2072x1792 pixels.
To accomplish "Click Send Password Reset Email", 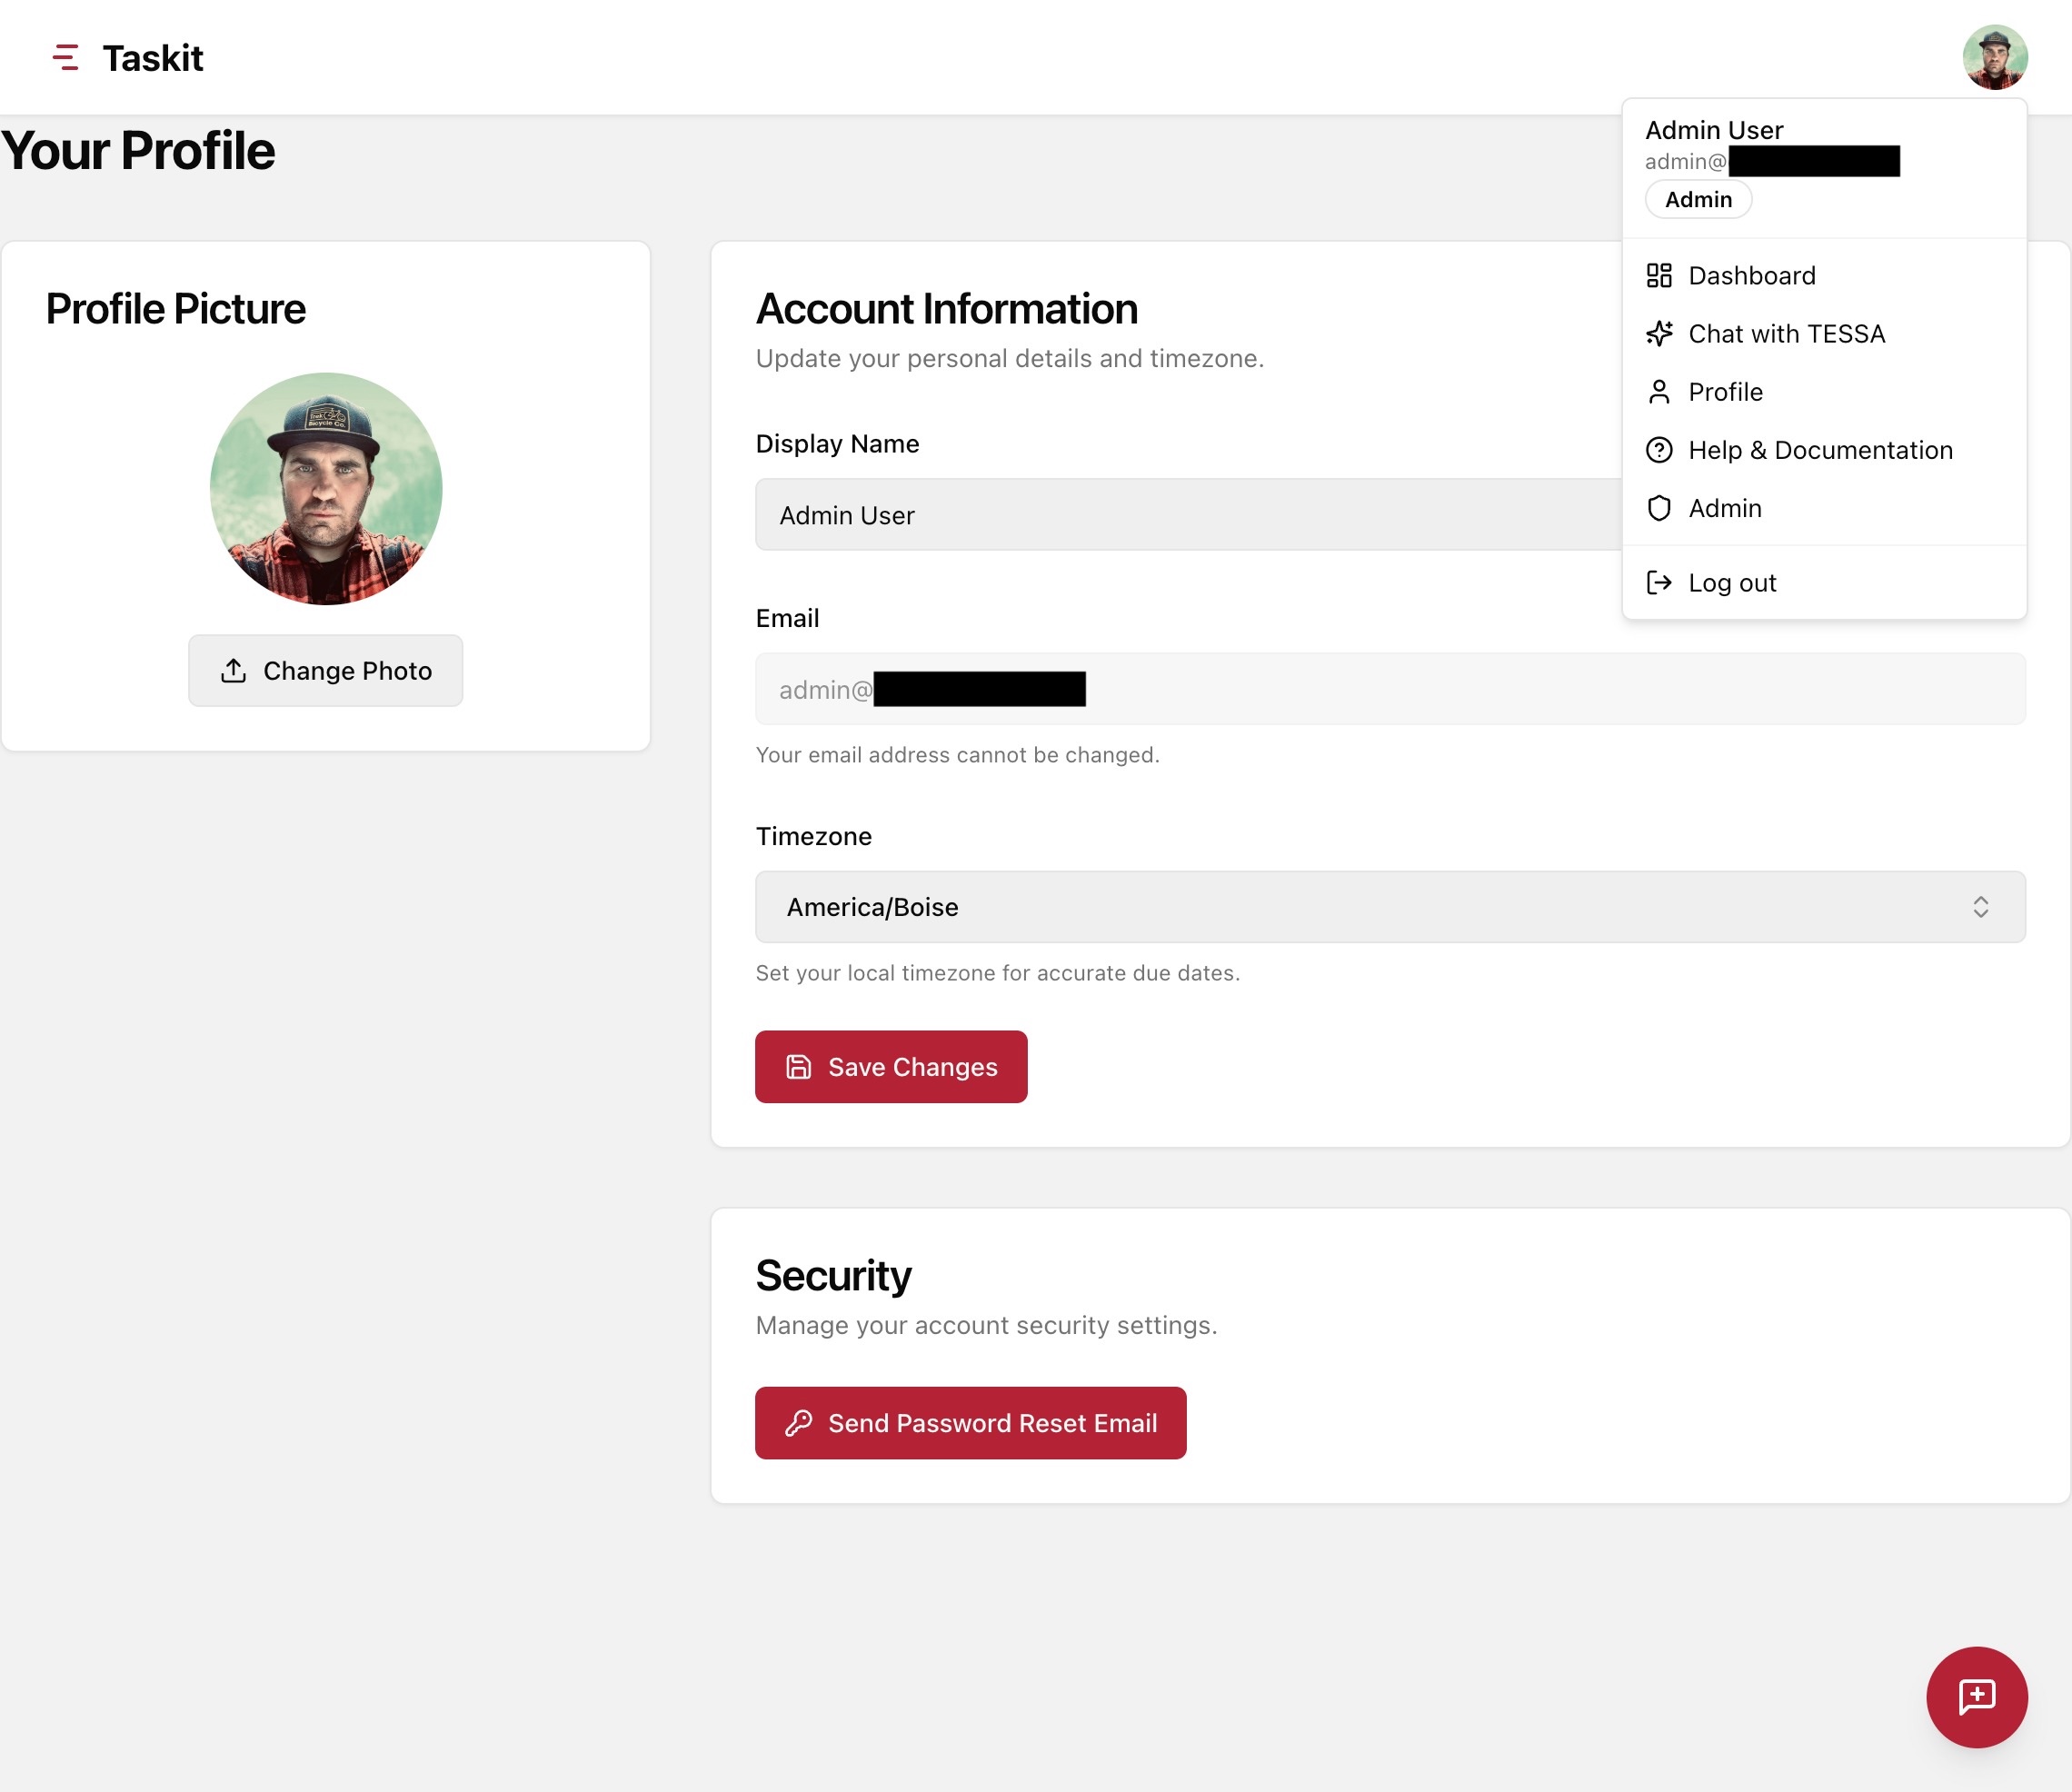I will click(971, 1423).
